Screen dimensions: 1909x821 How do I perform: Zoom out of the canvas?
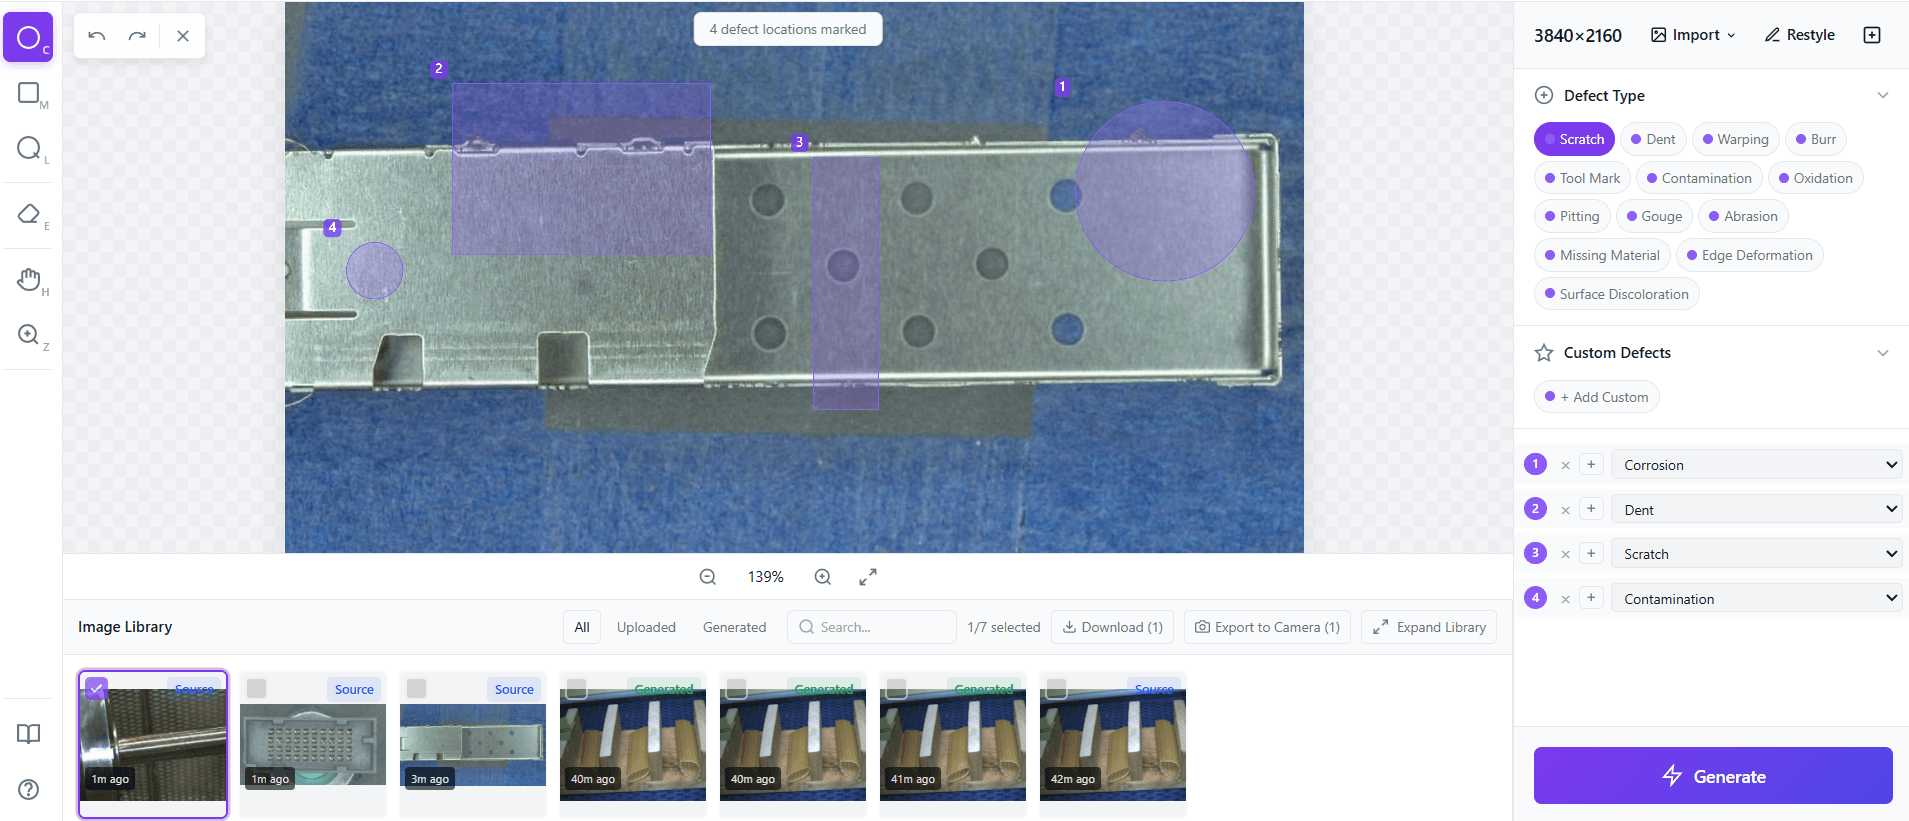coord(708,577)
